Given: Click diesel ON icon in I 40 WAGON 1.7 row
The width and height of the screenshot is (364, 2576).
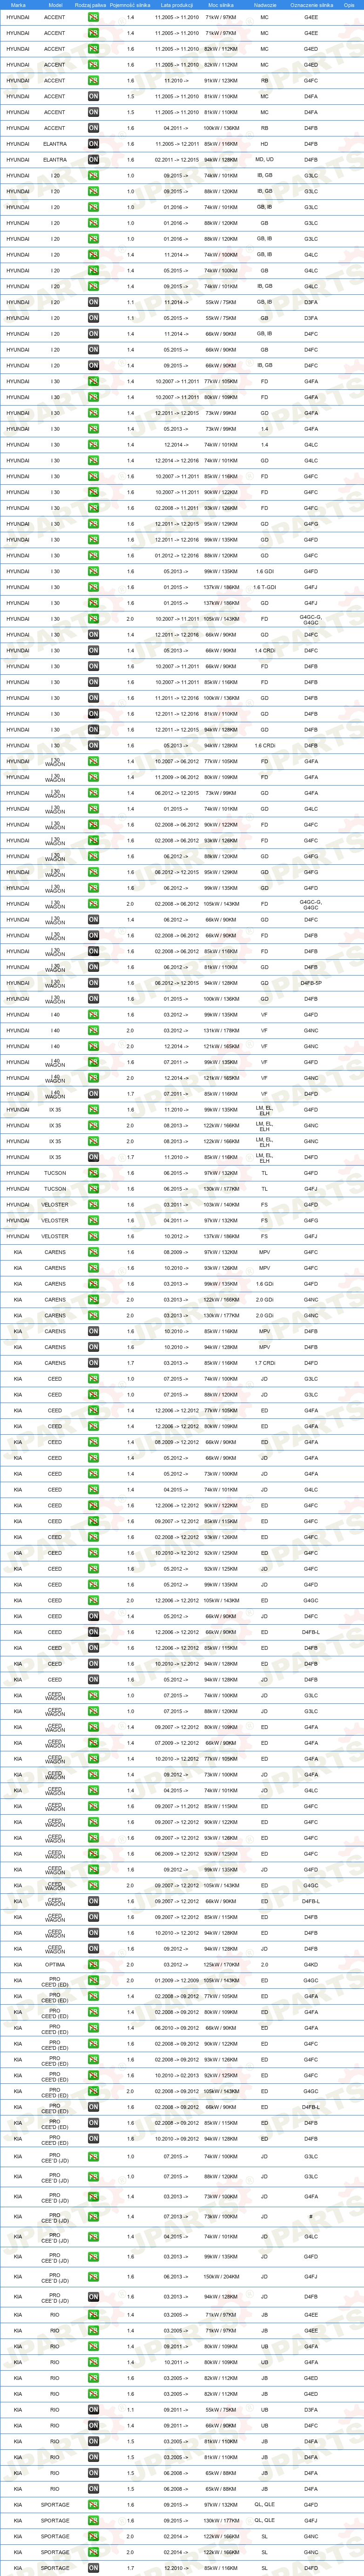Looking at the screenshot, I should [93, 1094].
